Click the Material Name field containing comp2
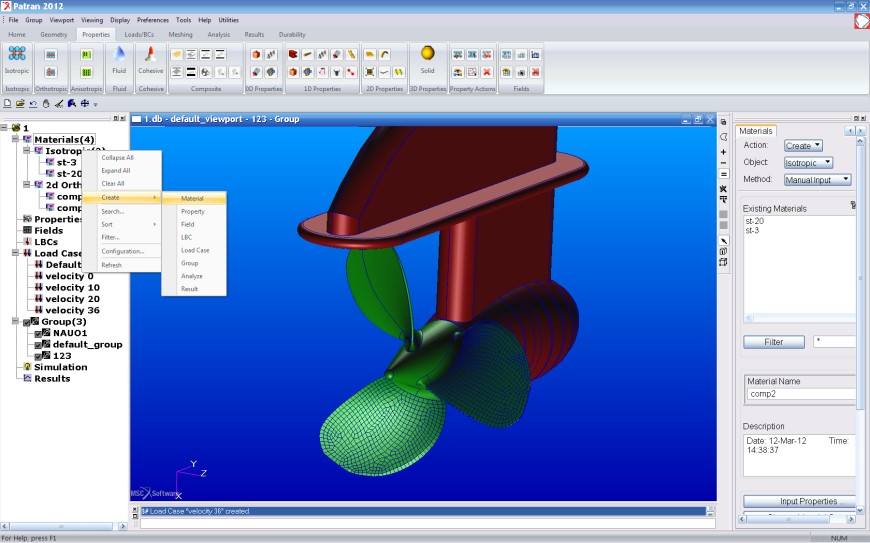The width and height of the screenshot is (870, 543). [x=801, y=394]
